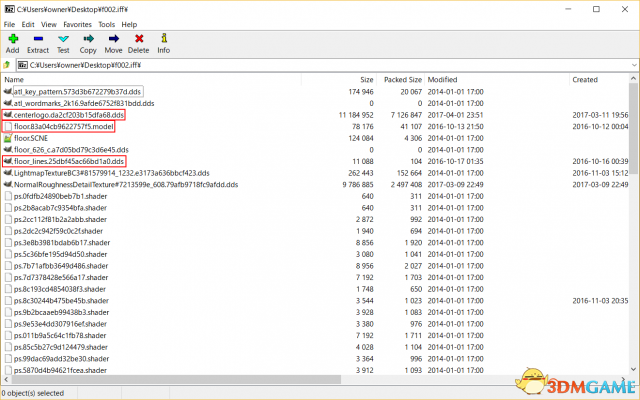Select atl_key_pattern.573d3b672279b37d.dds file
640x400 pixels.
click(77, 91)
